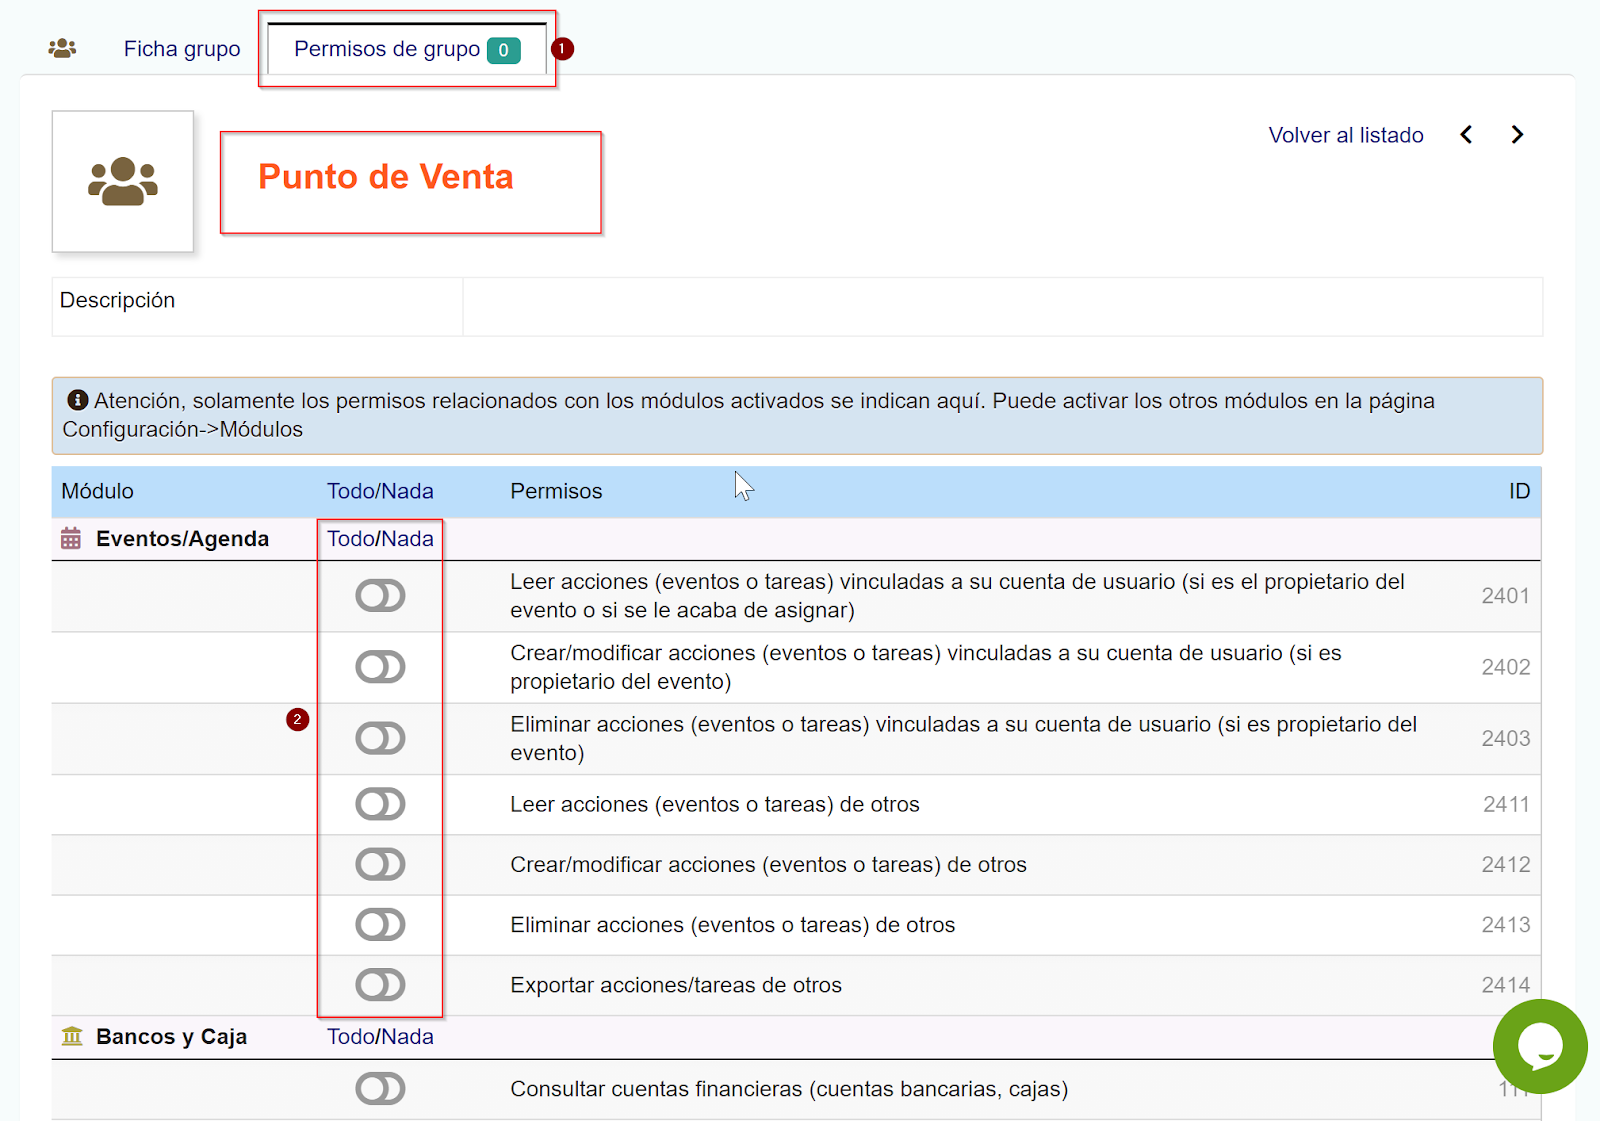The image size is (1600, 1121).
Task: Click text 'Exportar acciones/tareas de otros'
Action: pos(676,985)
